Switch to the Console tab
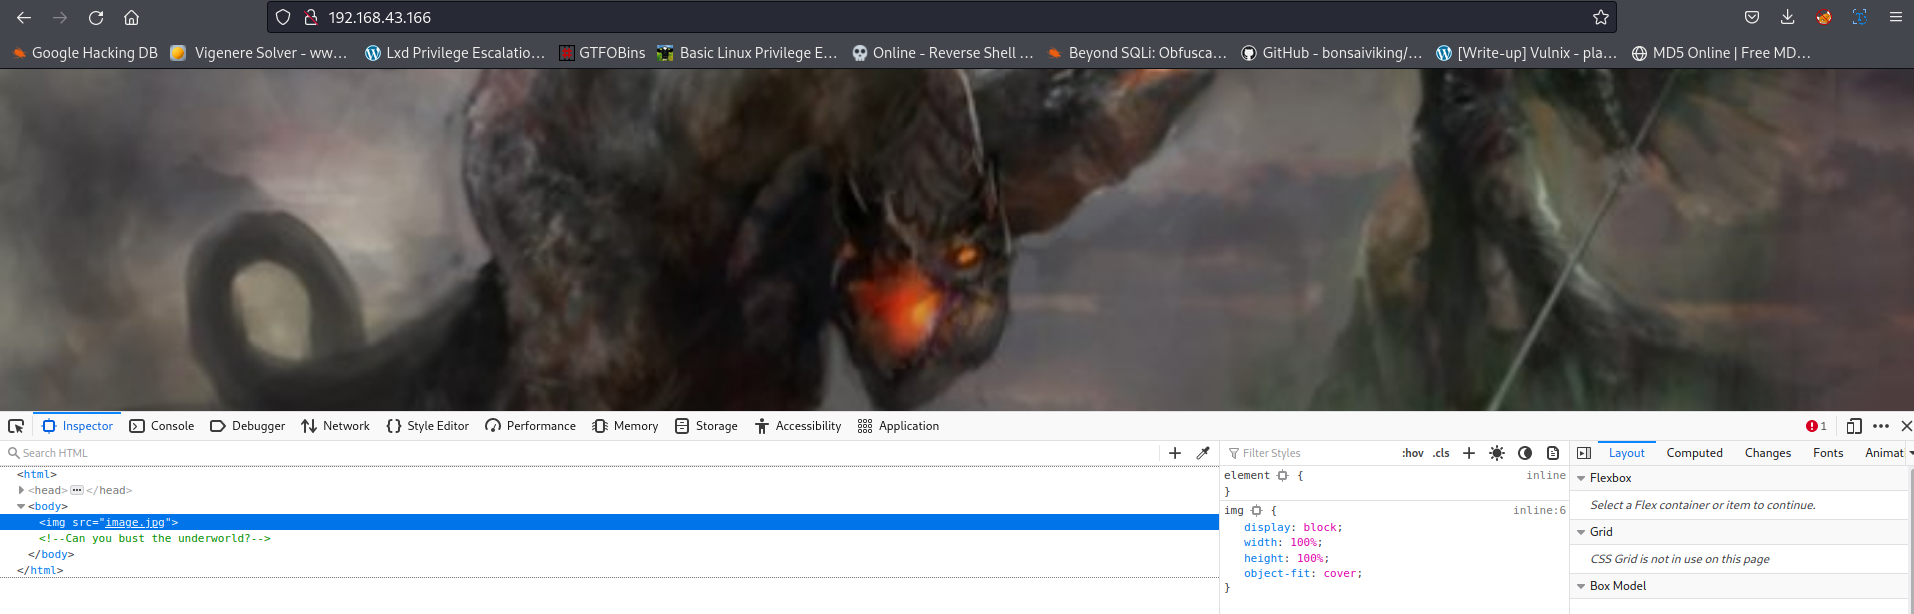Image resolution: width=1914 pixels, height=614 pixels. click(x=162, y=426)
